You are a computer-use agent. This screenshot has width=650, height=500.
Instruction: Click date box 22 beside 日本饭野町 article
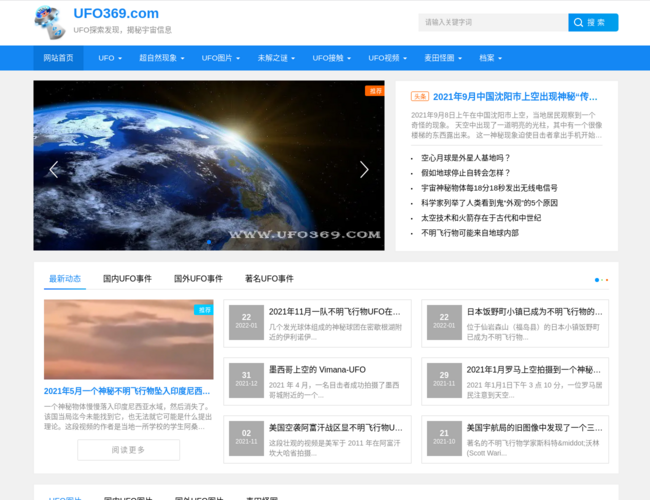444,322
